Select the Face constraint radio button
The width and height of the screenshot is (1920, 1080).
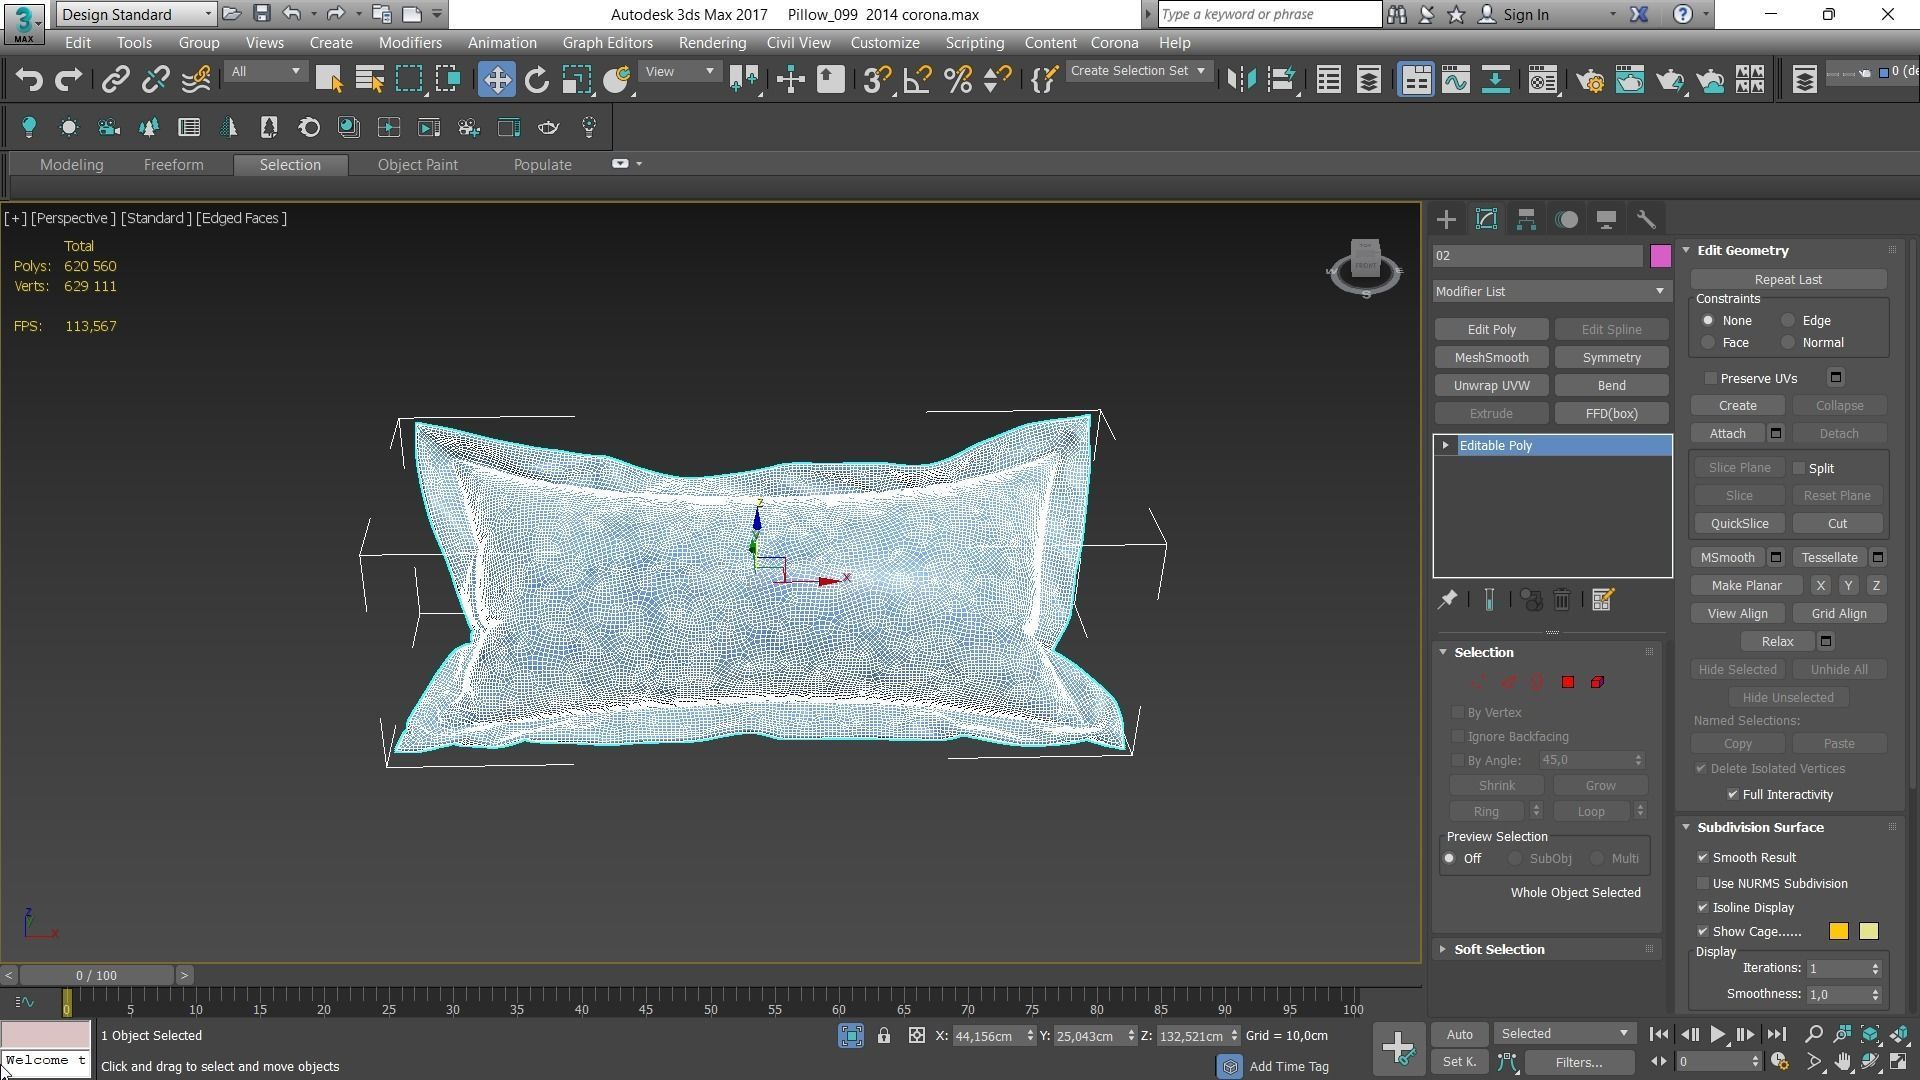1708,343
